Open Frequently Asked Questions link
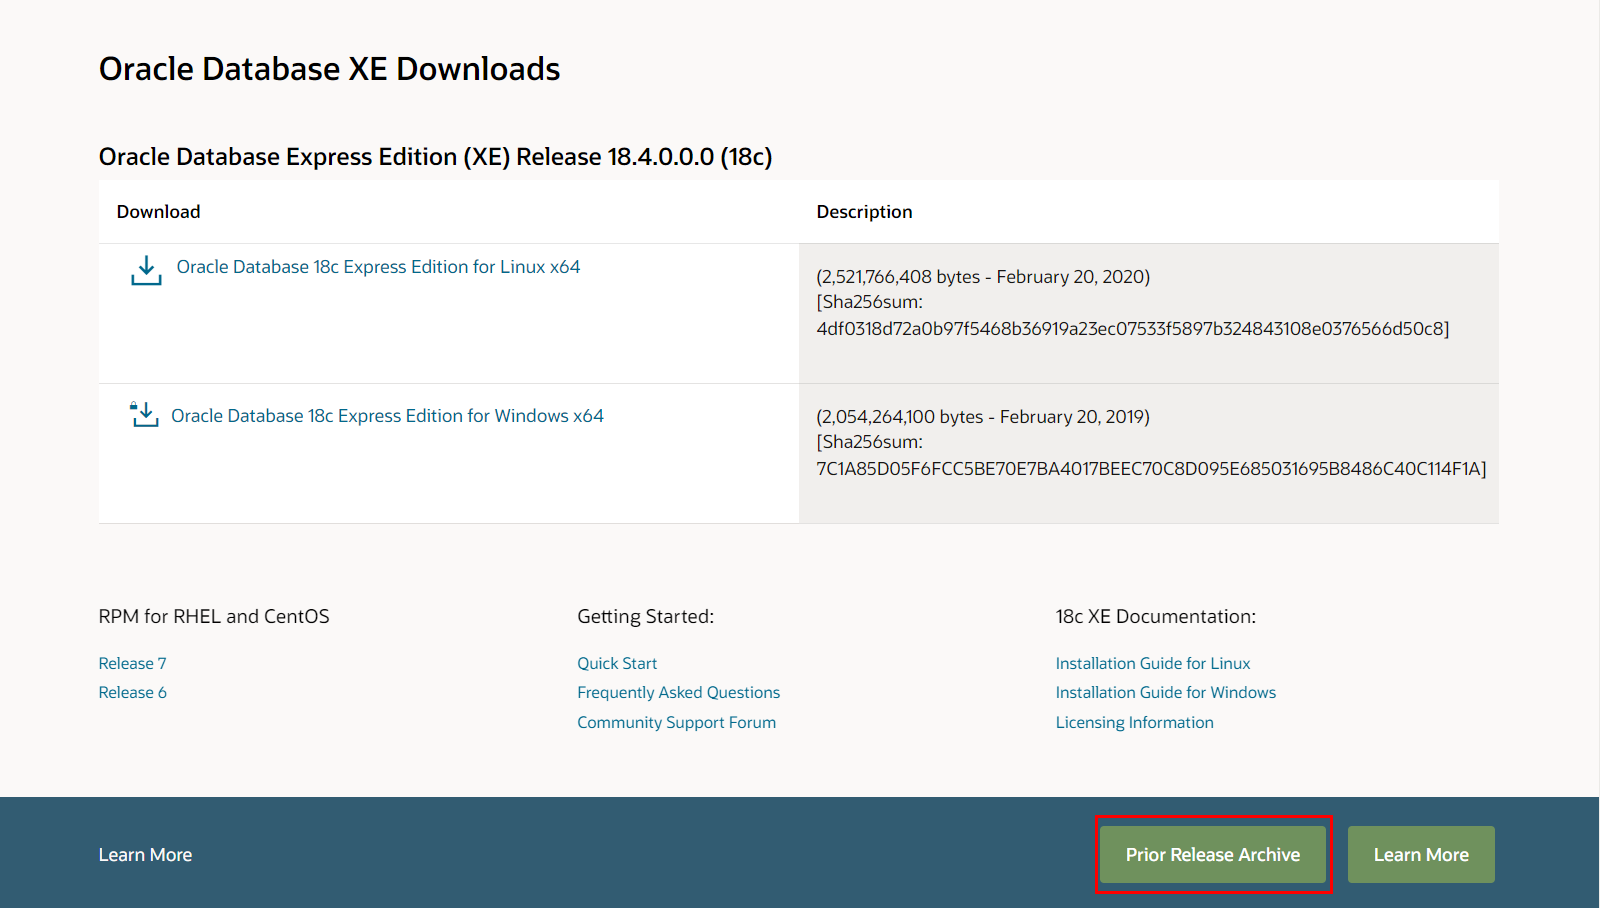The image size is (1600, 908). [678, 692]
